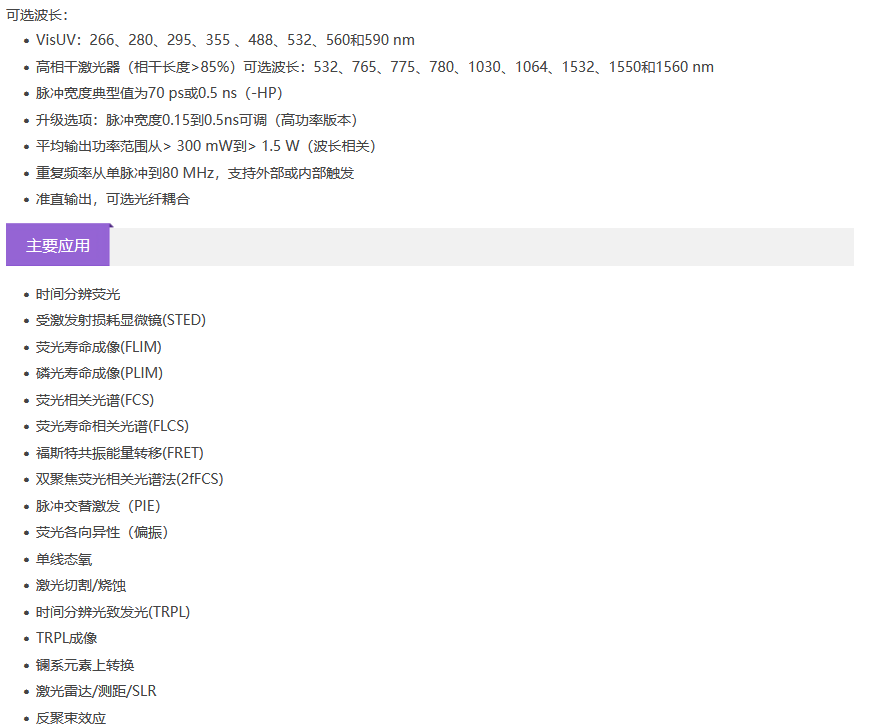Click the 主要应用 purple tab
This screenshot has height=727, width=874.
[58, 246]
